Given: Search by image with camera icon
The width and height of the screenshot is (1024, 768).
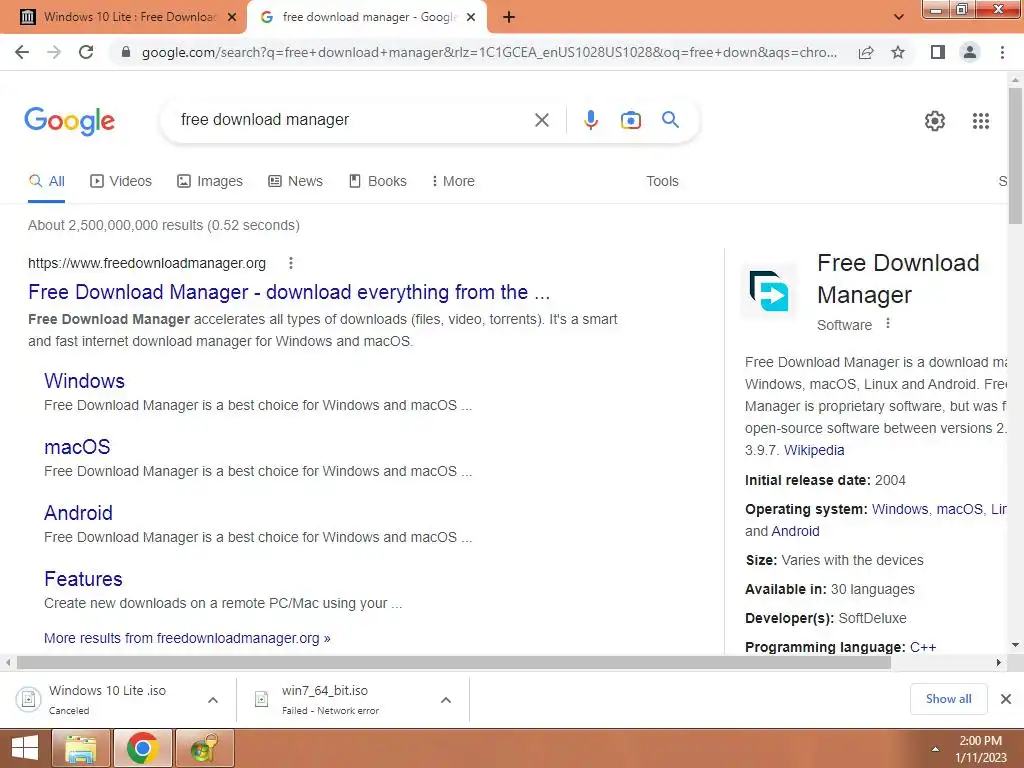Looking at the screenshot, I should point(630,120).
